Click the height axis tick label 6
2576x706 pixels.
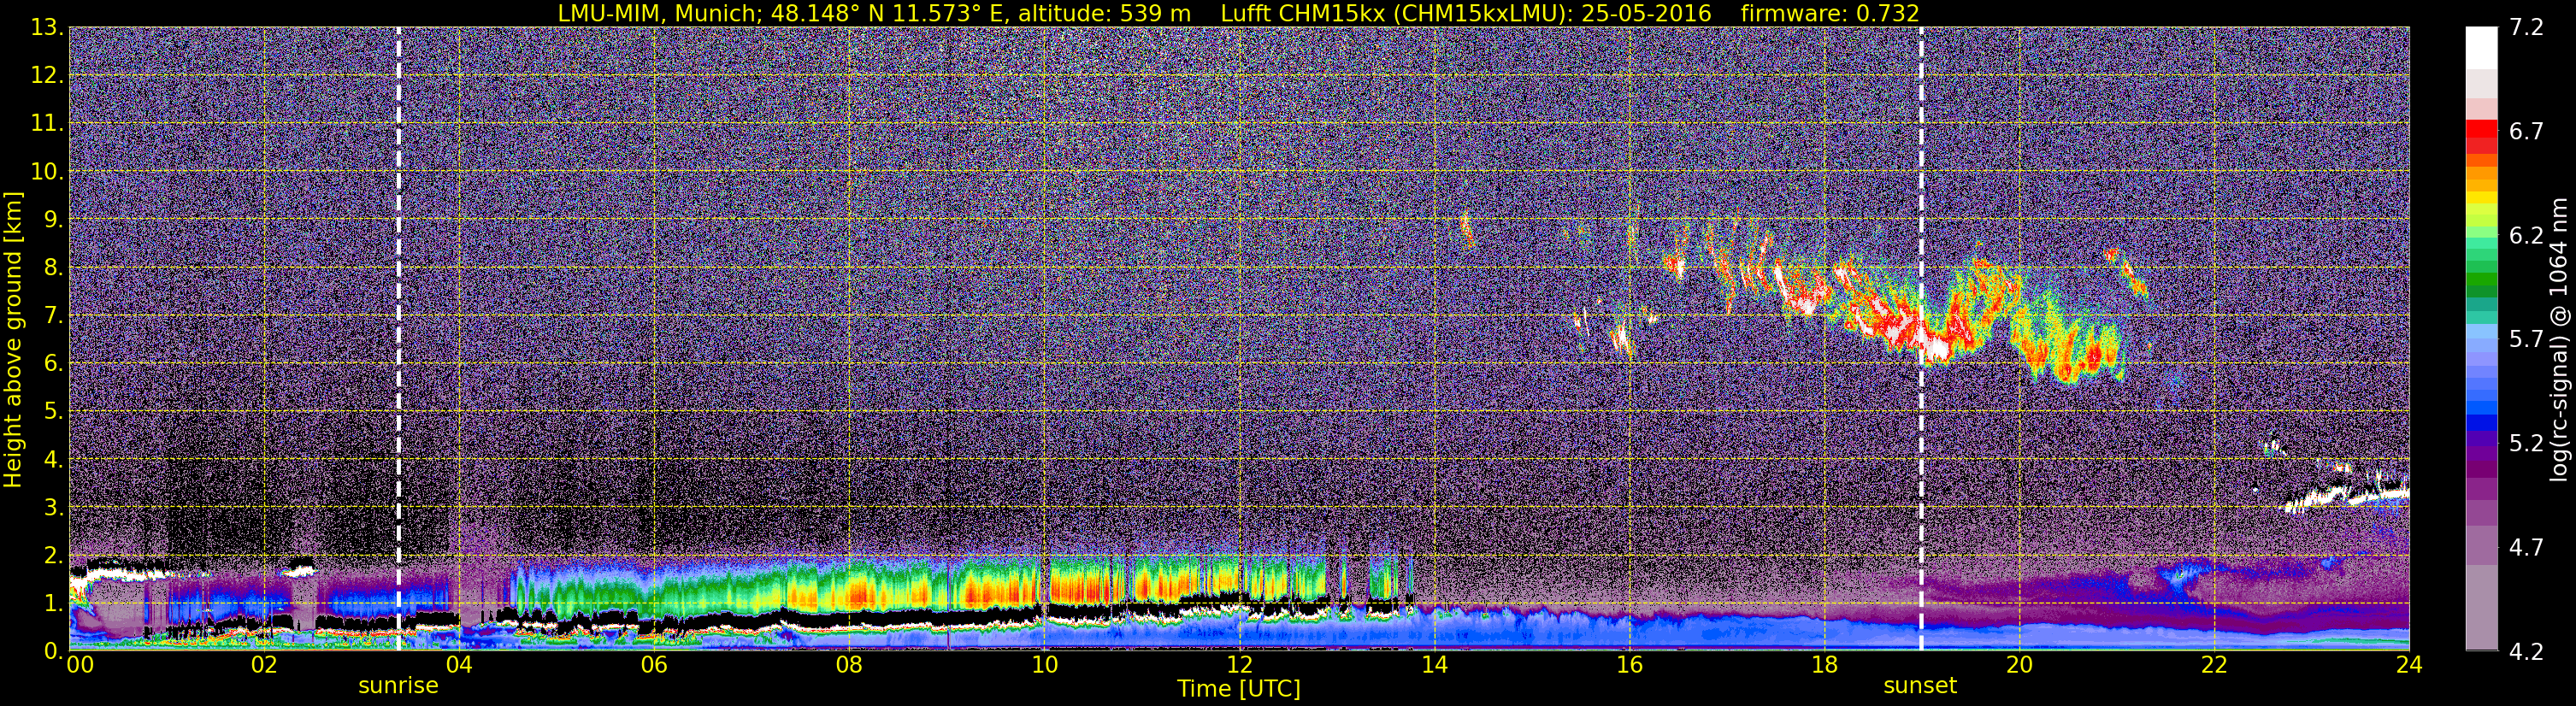click(x=53, y=363)
